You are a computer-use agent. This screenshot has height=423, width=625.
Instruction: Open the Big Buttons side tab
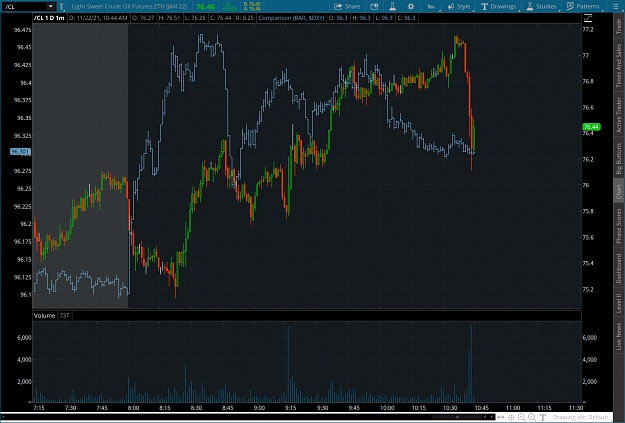coord(619,158)
